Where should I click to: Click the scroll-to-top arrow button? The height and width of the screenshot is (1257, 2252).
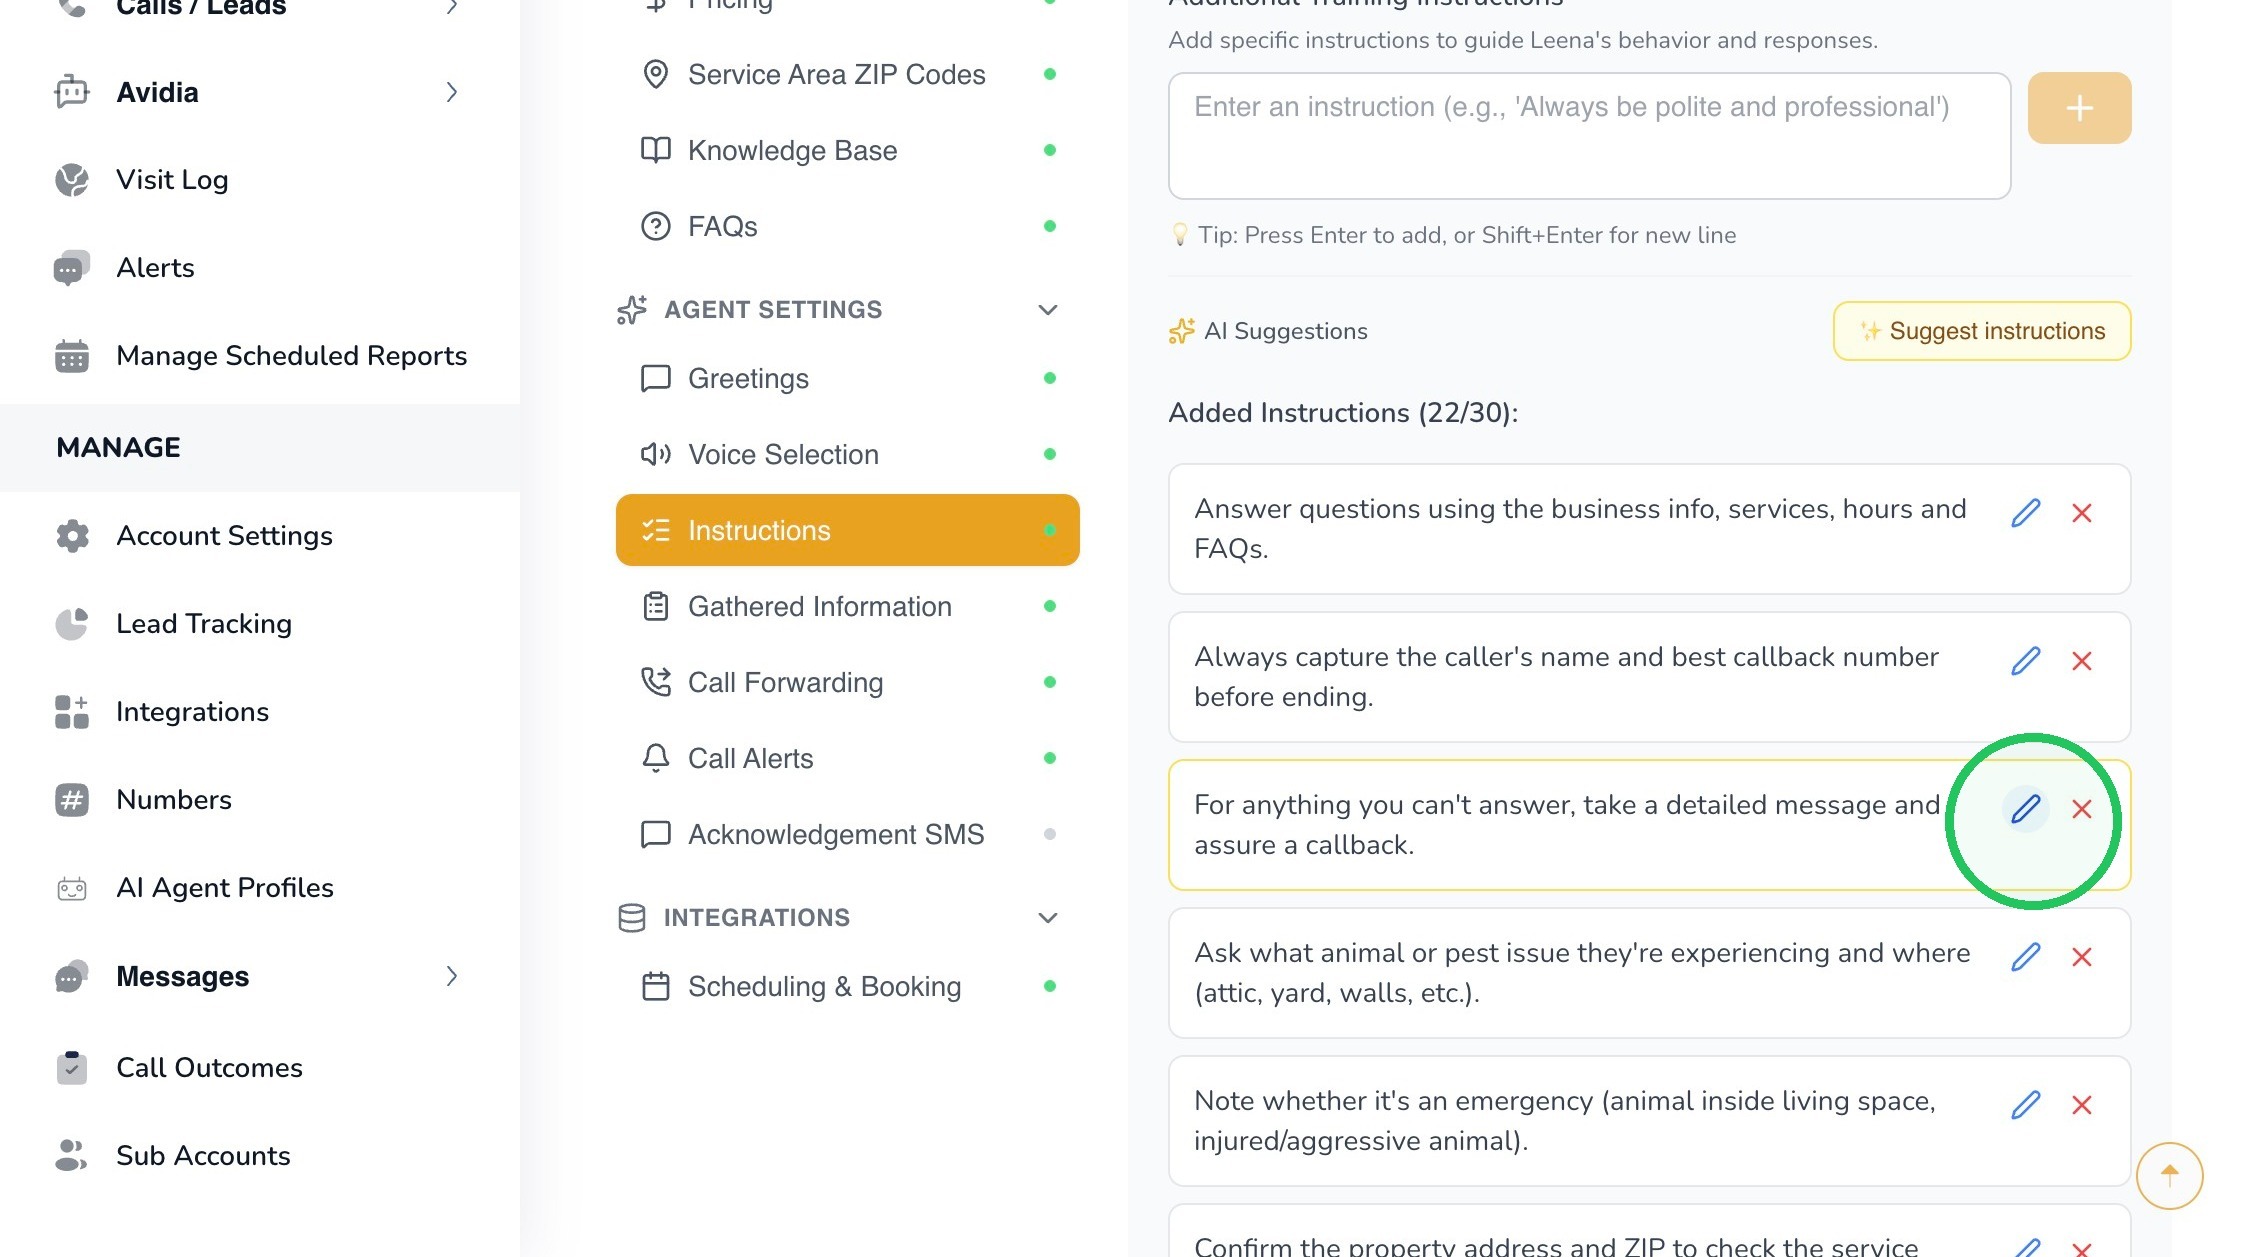point(2169,1175)
